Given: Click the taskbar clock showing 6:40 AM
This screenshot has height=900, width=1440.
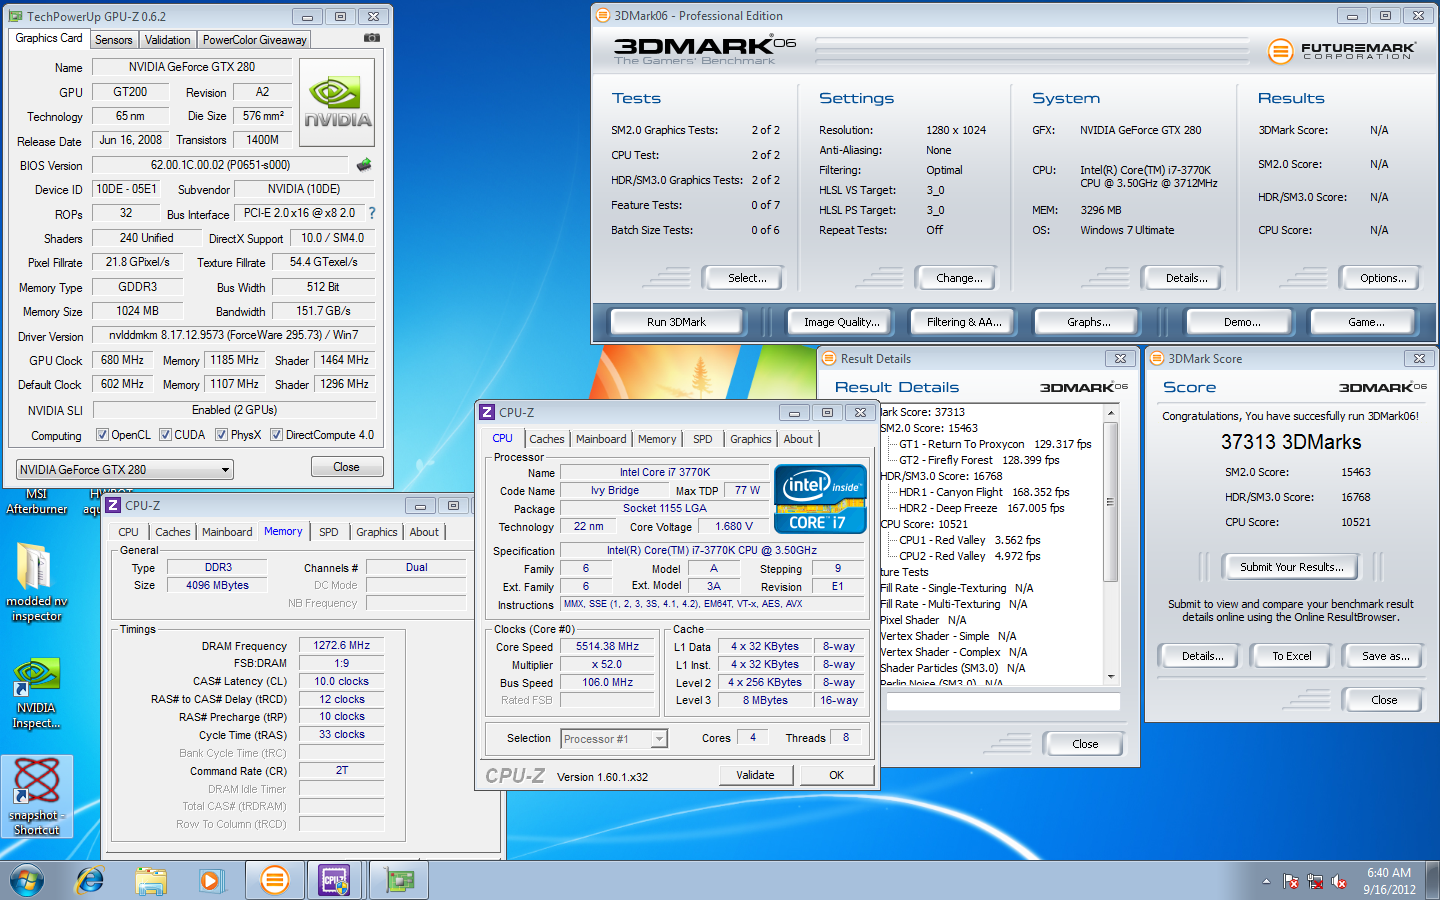Looking at the screenshot, I should point(1389,881).
